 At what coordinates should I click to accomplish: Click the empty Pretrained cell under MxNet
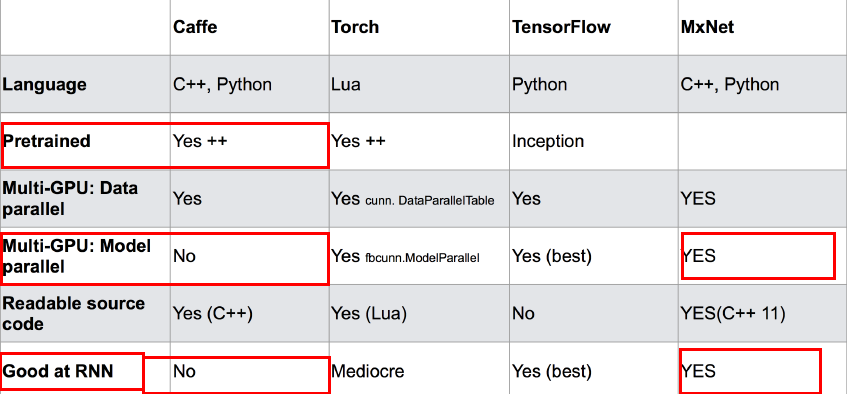tap(762, 141)
